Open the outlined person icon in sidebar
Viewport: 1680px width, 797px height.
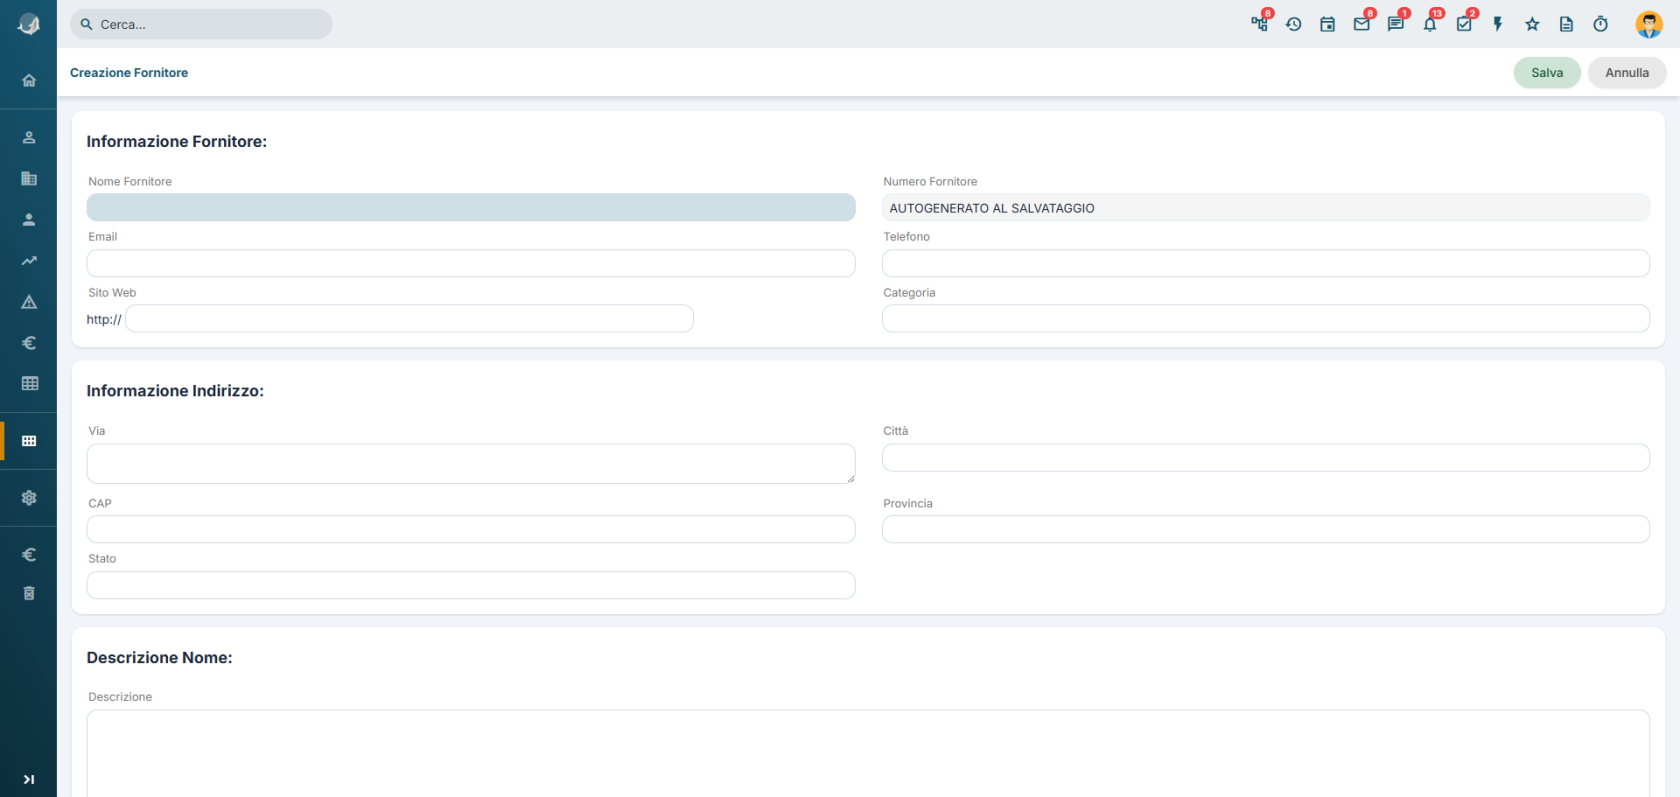(29, 137)
